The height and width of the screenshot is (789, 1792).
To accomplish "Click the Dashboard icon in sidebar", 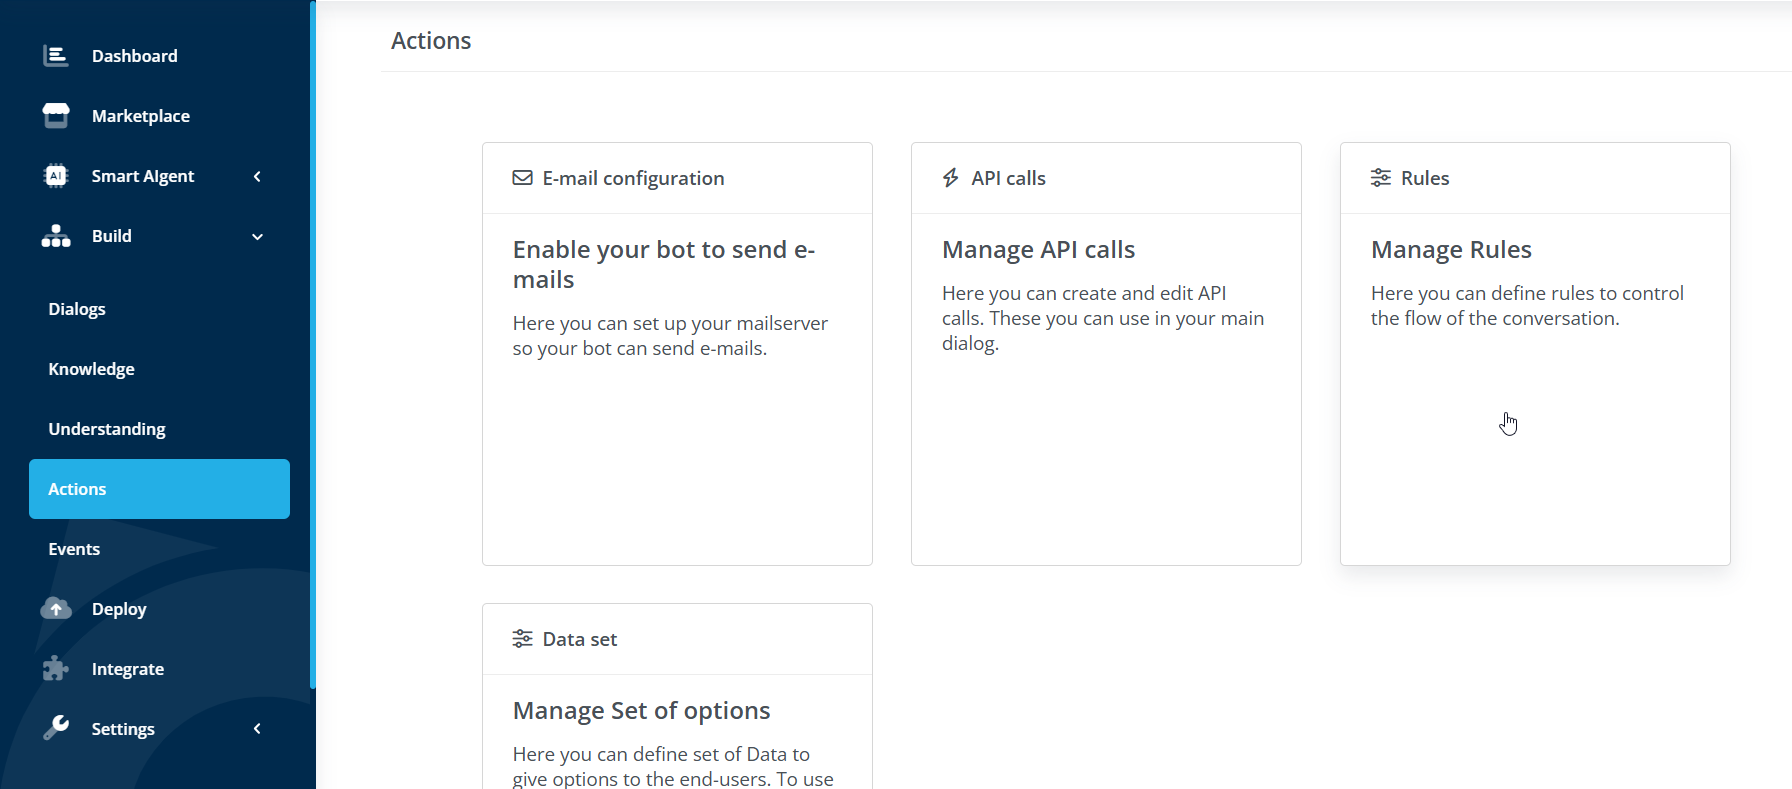I will coord(56,56).
